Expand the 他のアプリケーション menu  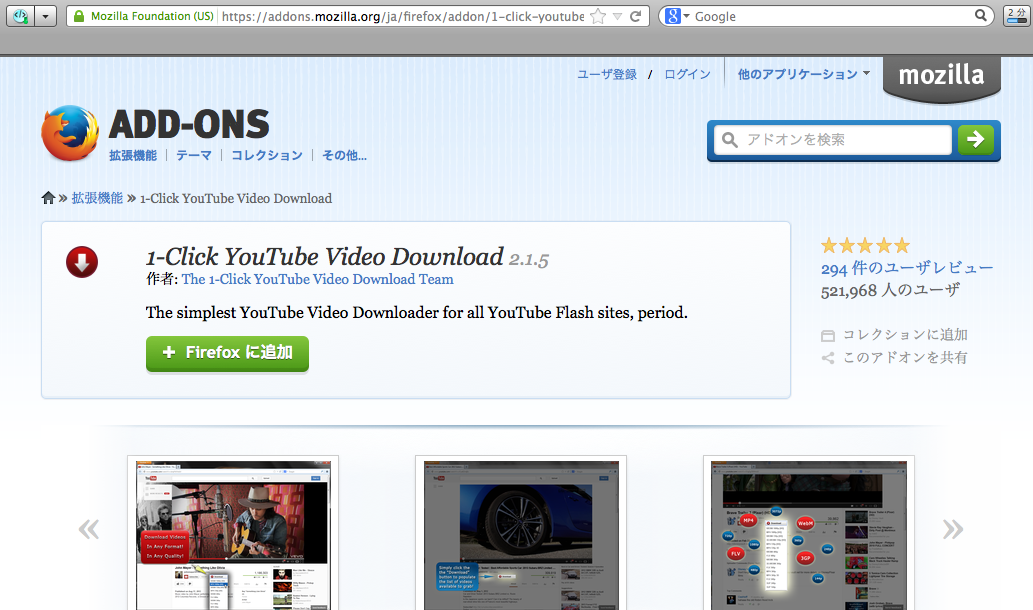click(x=803, y=74)
